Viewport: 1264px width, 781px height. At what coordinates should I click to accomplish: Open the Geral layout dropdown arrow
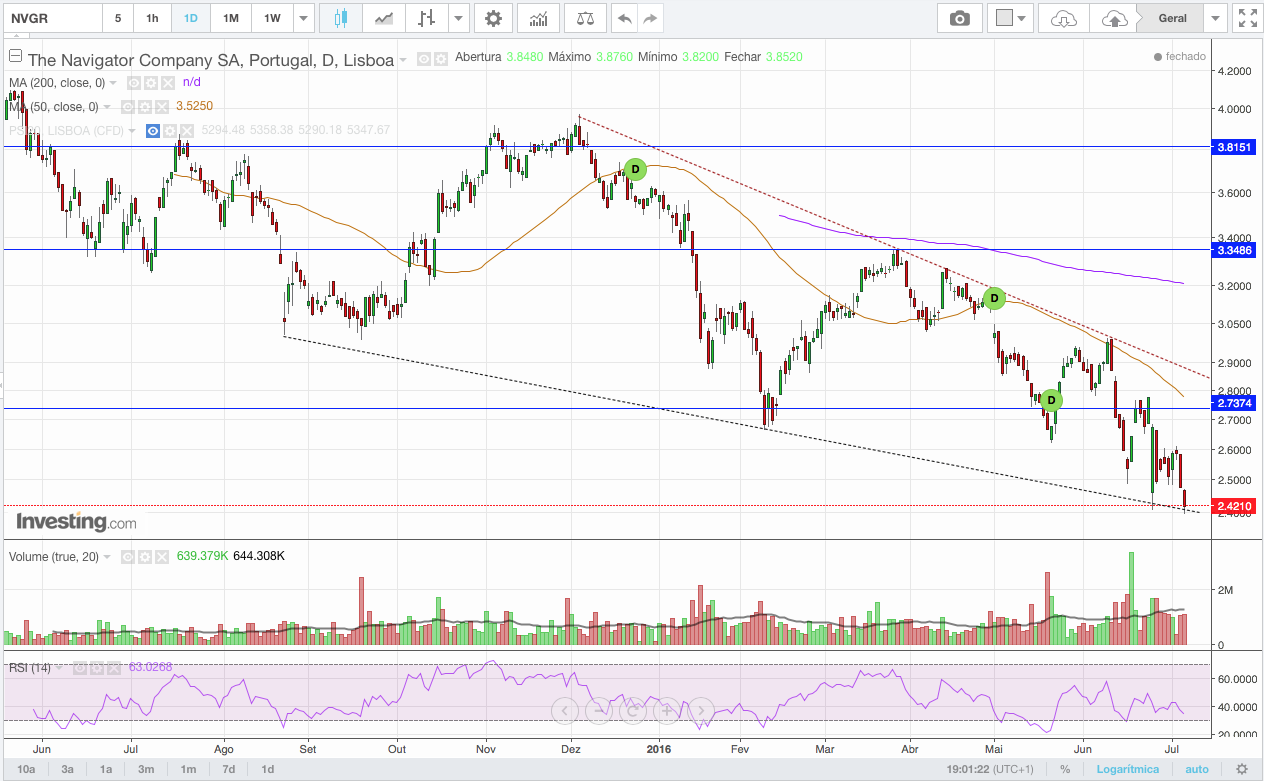(x=1216, y=18)
